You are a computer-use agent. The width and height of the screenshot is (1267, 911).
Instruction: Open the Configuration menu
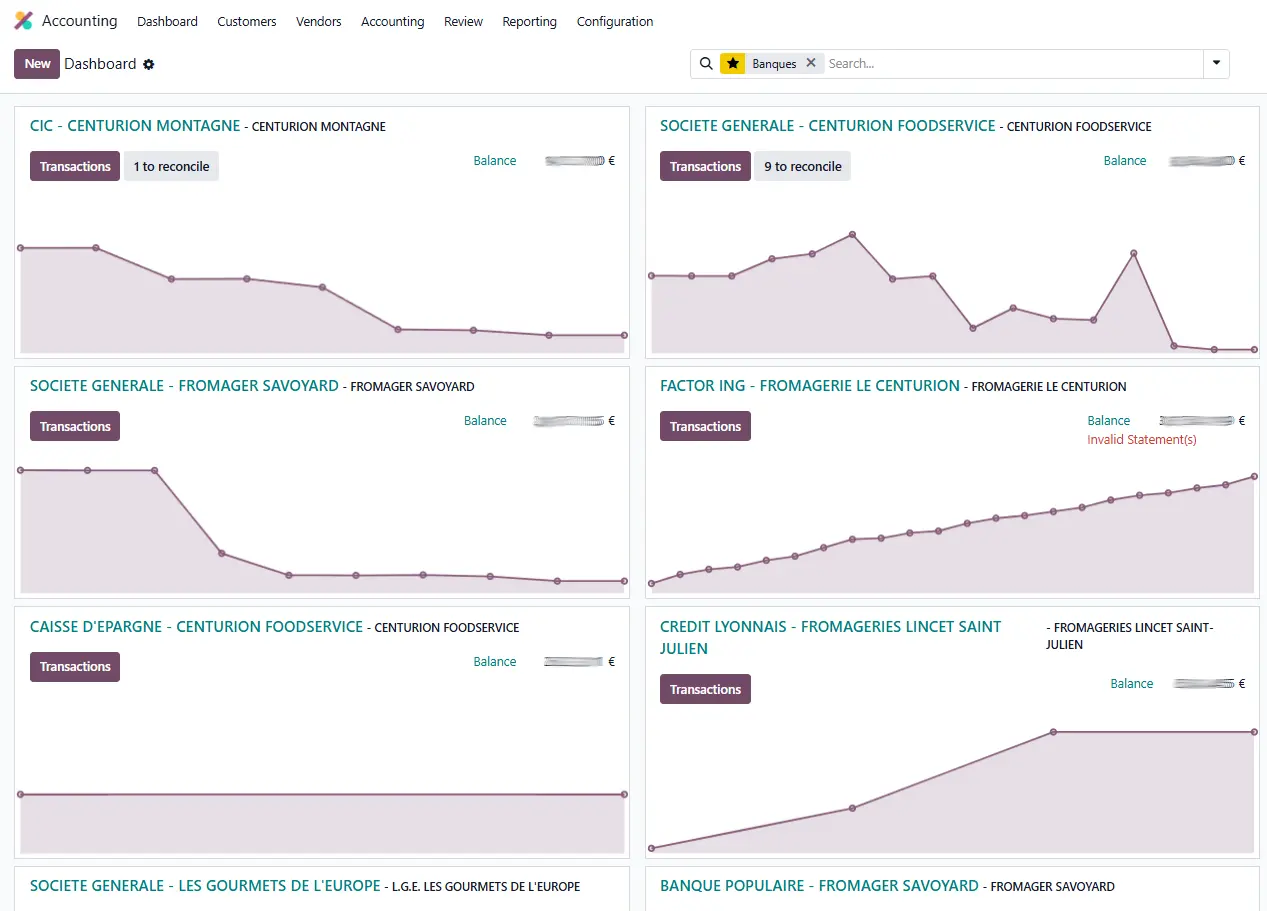(615, 21)
